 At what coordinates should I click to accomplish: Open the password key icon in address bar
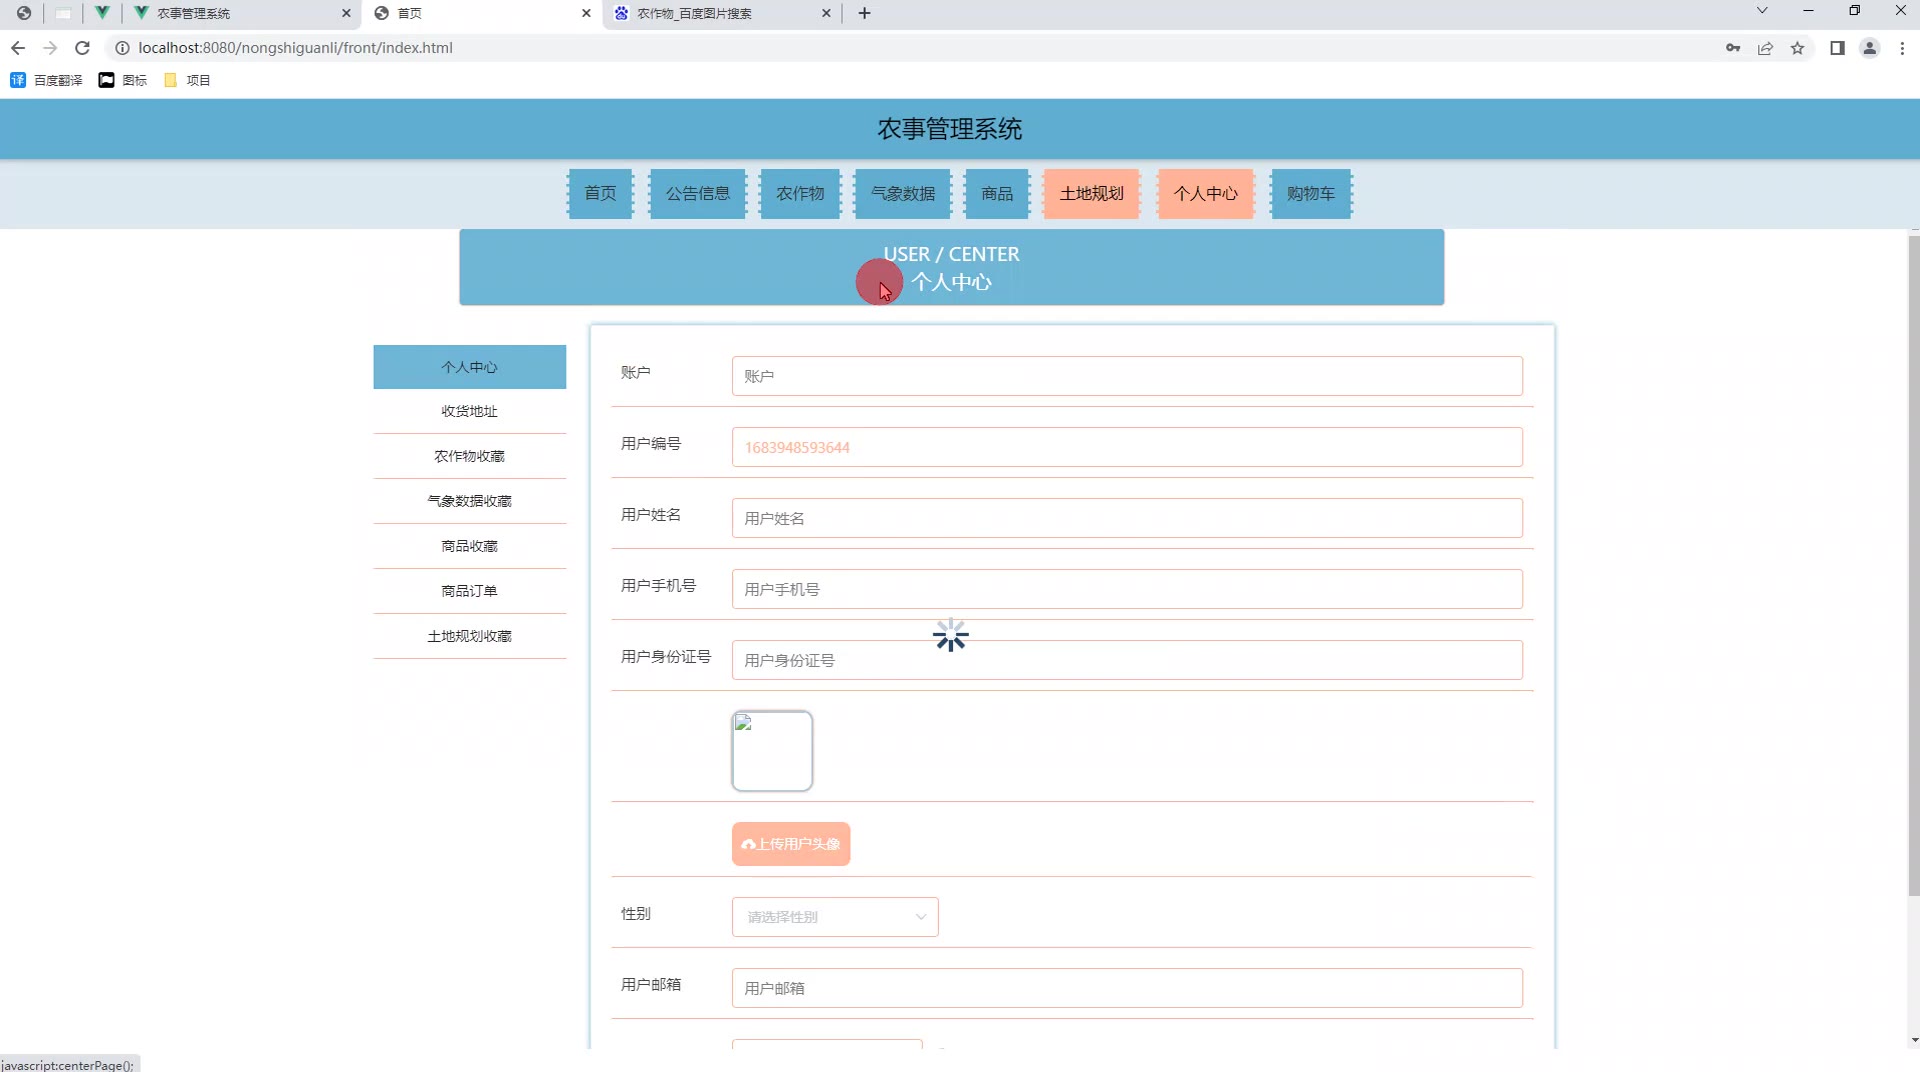pyautogui.click(x=1733, y=48)
